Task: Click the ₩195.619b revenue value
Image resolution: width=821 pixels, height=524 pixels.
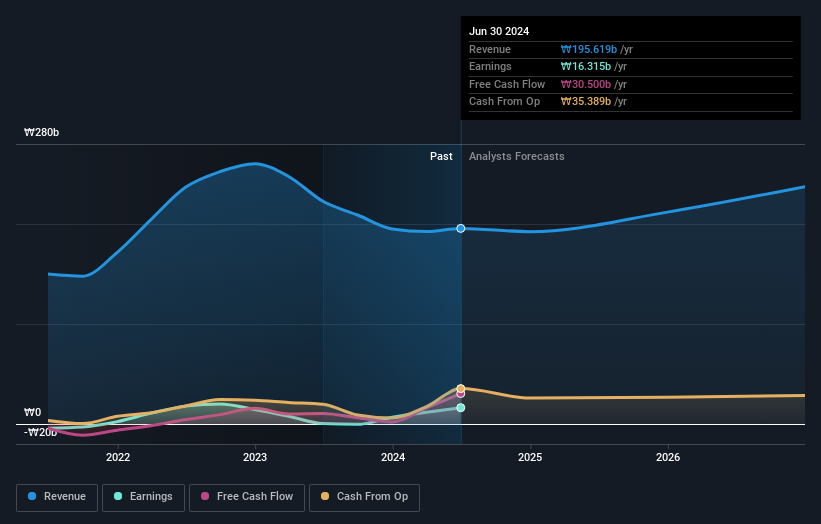Action: point(589,49)
